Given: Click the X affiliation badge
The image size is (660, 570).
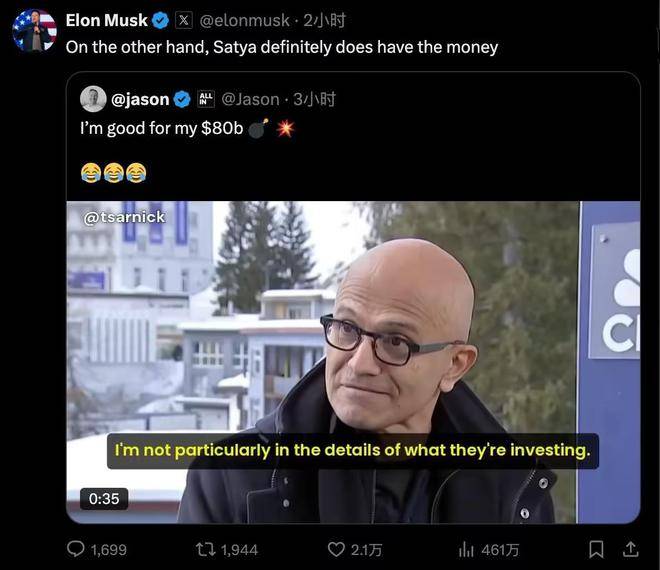Looking at the screenshot, I should (x=184, y=20).
